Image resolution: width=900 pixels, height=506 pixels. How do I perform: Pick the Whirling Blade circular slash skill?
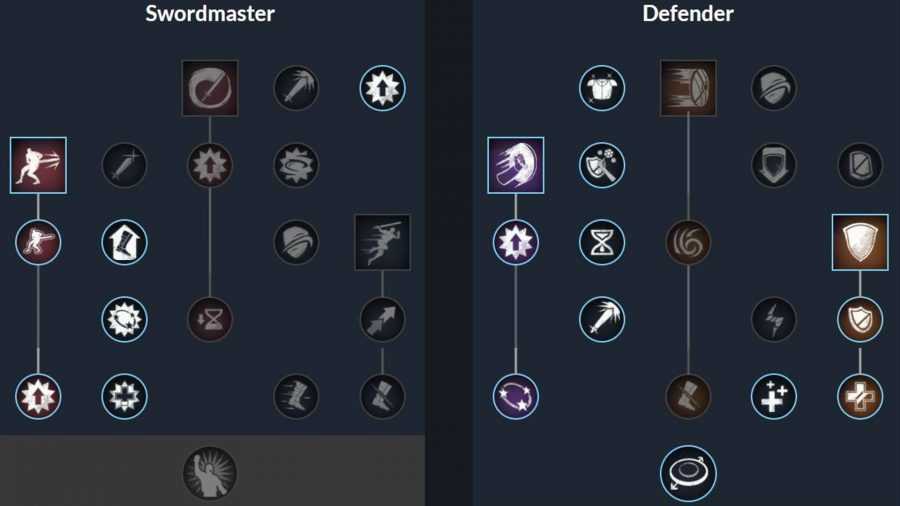tap(210, 88)
